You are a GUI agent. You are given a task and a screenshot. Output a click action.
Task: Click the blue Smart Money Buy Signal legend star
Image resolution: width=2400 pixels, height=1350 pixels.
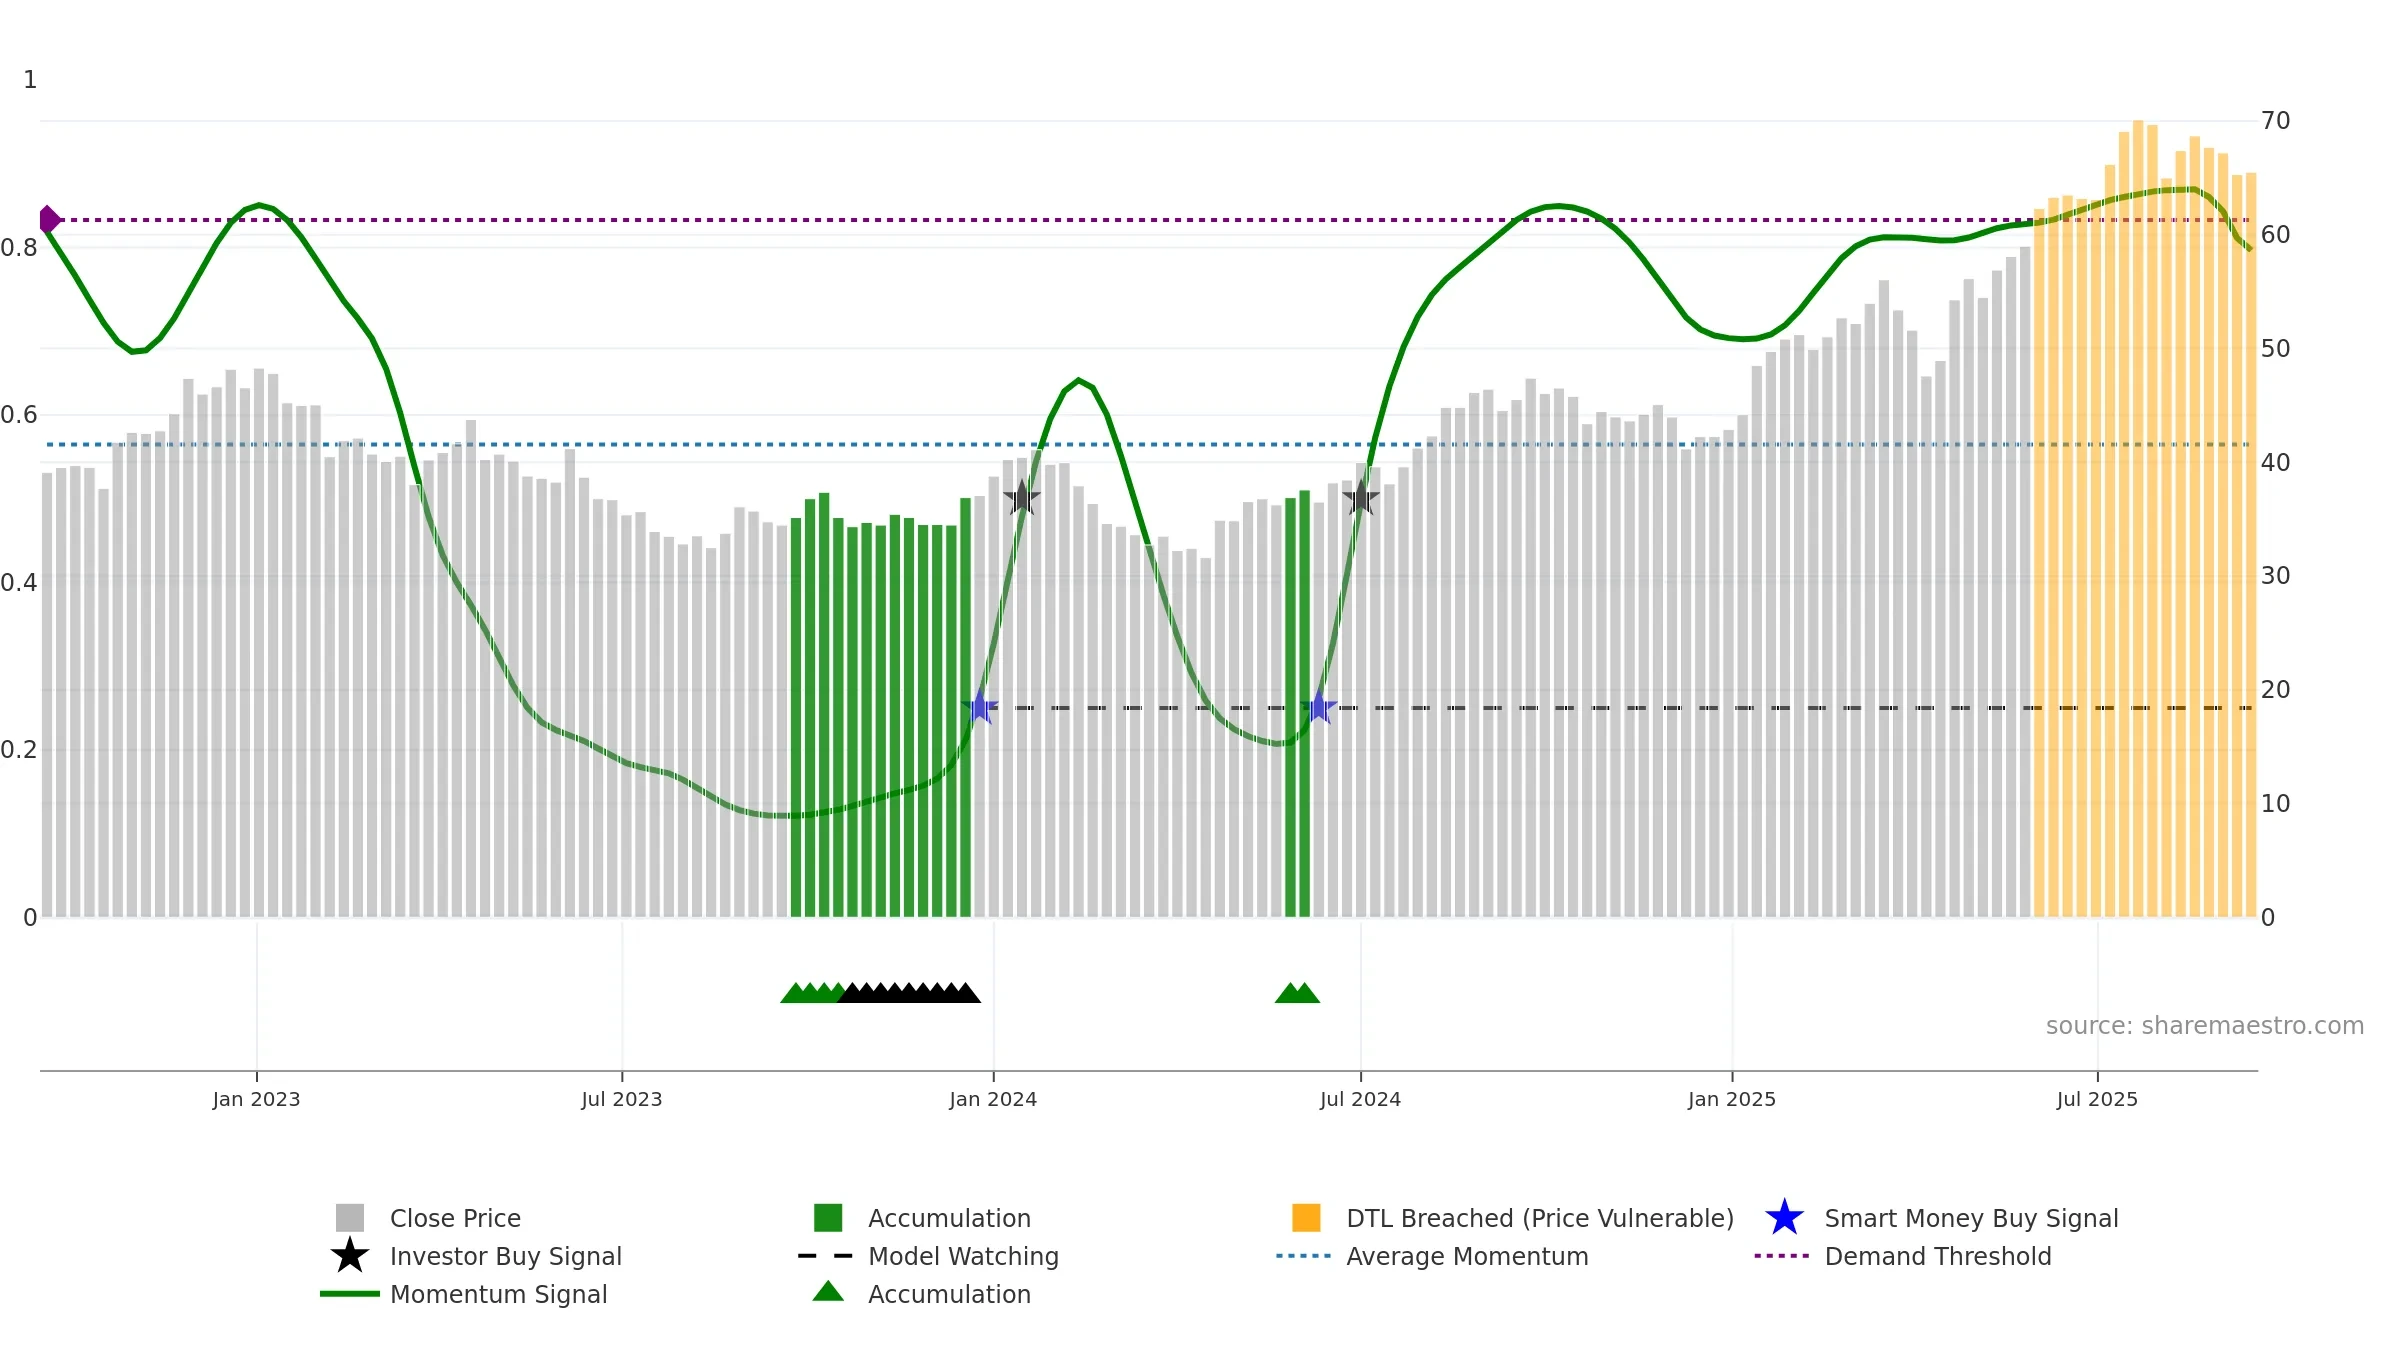coord(1784,1218)
